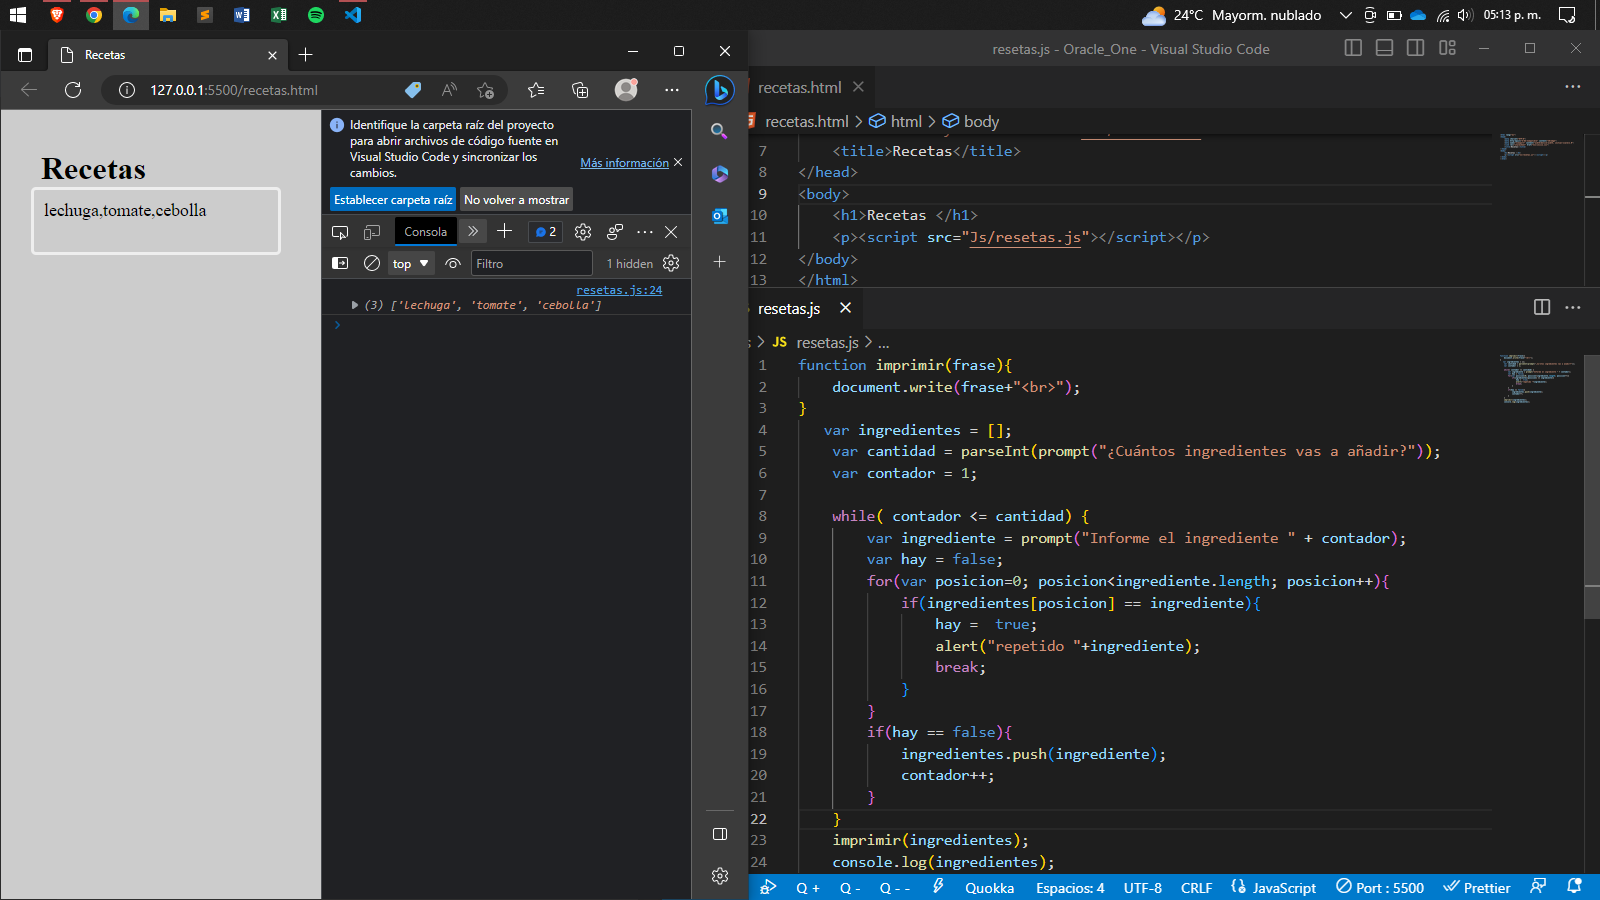Open Edge Settings and more menu
The height and width of the screenshot is (900, 1600).
(x=672, y=90)
